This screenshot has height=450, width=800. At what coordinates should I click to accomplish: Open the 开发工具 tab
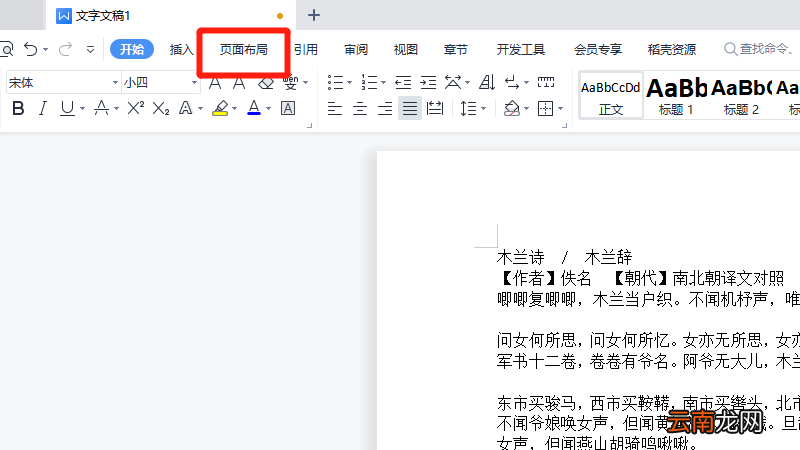520,49
